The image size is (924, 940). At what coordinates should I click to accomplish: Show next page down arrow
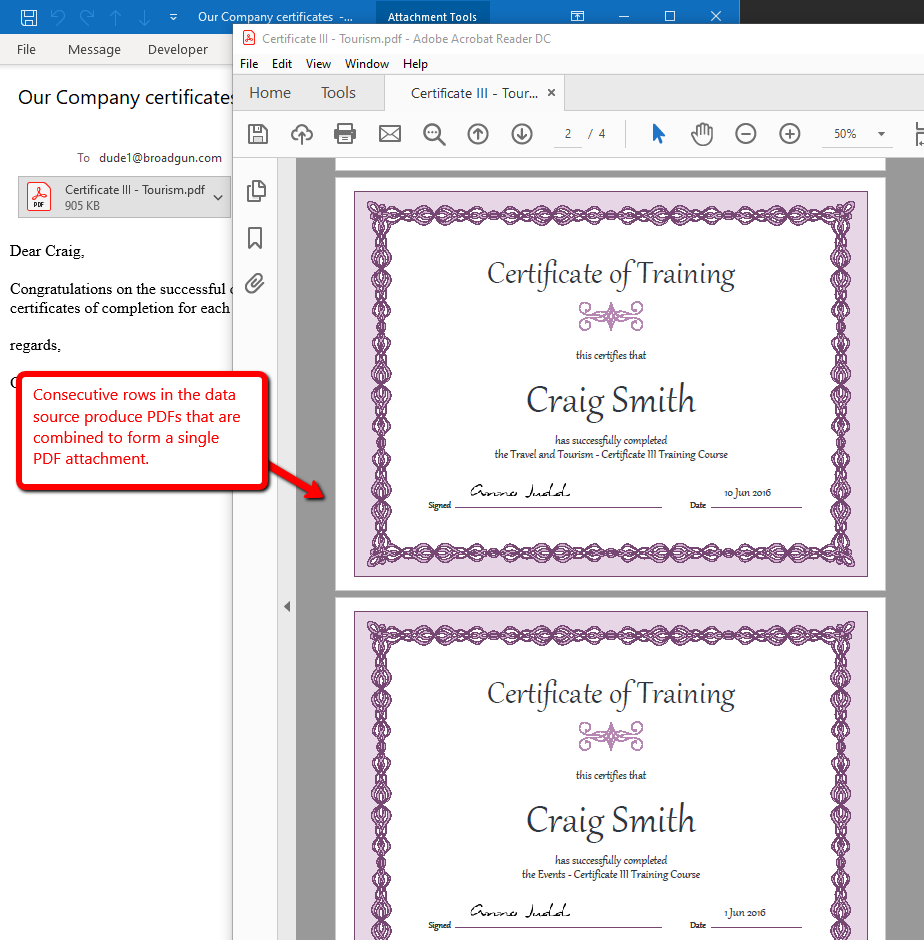(x=522, y=134)
